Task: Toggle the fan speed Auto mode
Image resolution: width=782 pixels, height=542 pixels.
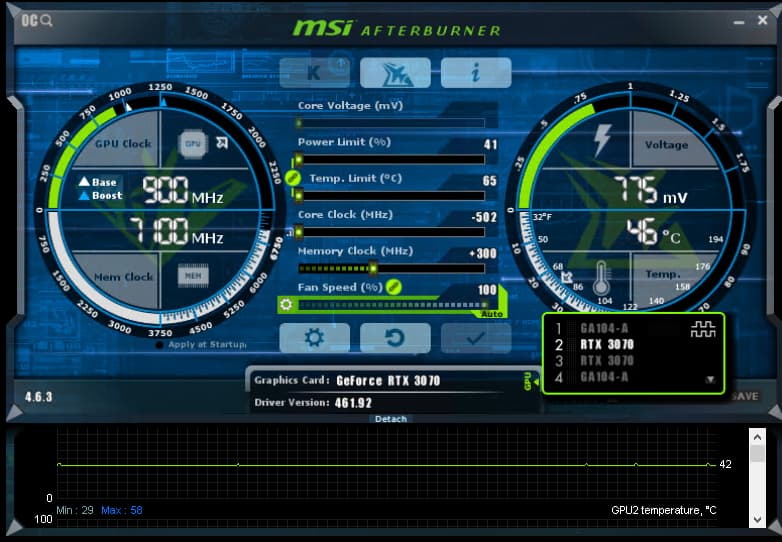Action: (492, 314)
